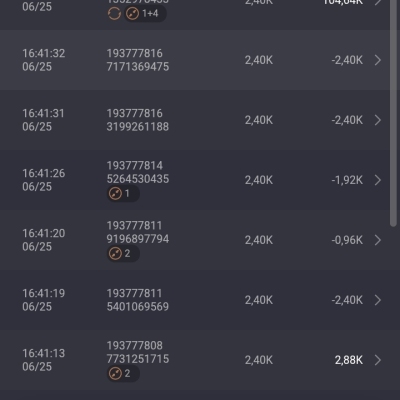
Task: Select round ID 7171369475
Action: click(138, 67)
